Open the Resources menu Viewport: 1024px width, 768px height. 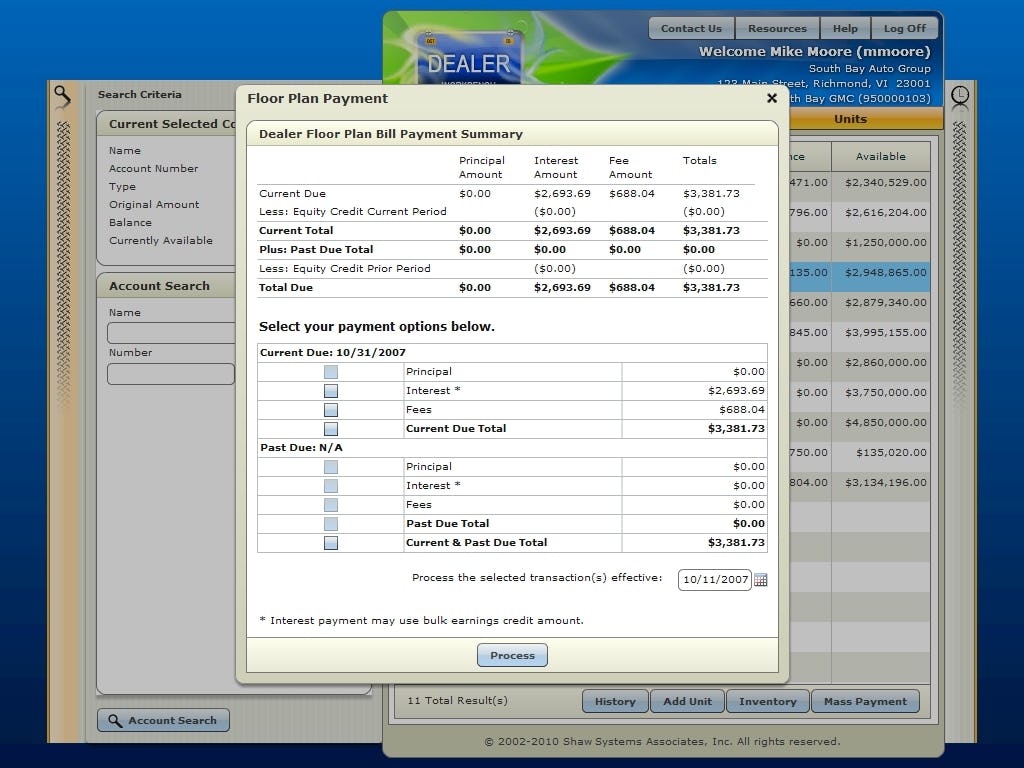[777, 28]
